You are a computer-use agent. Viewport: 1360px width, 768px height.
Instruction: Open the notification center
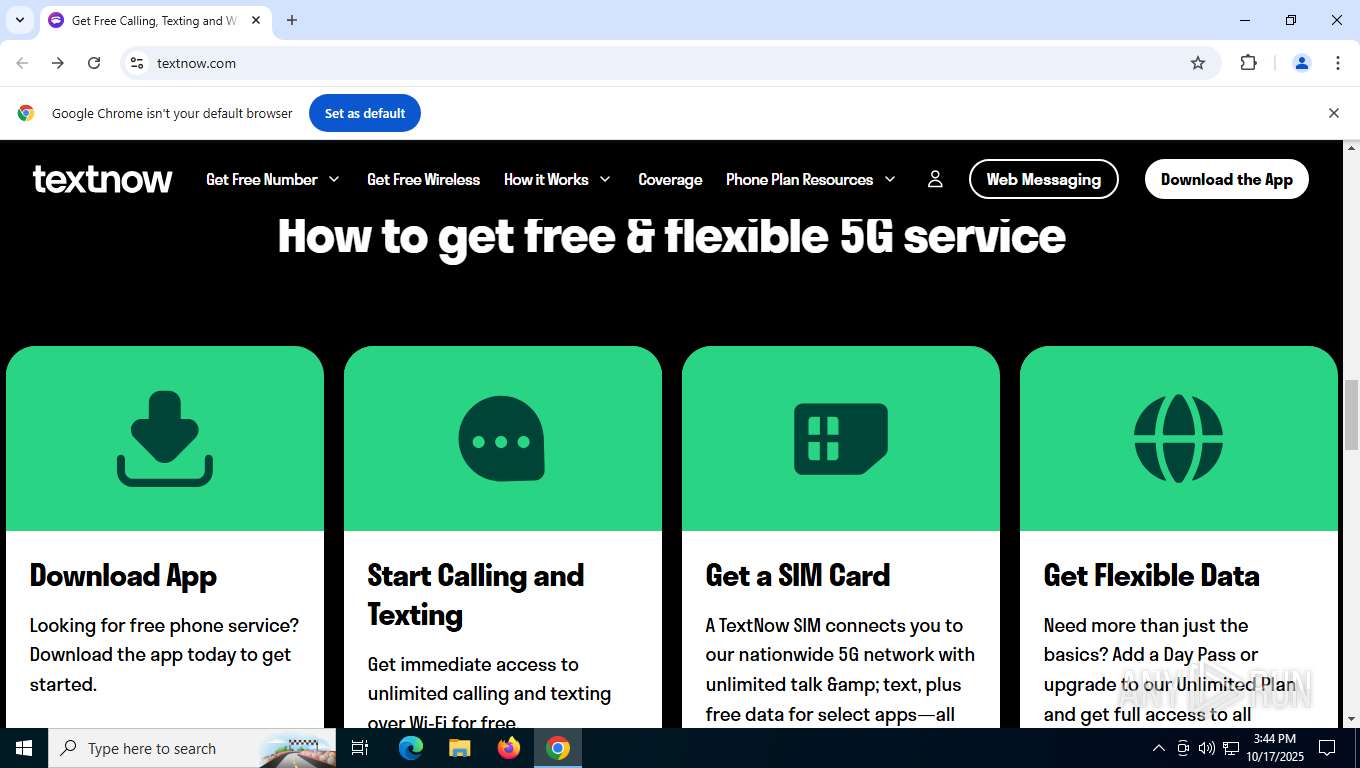pyautogui.click(x=1327, y=748)
